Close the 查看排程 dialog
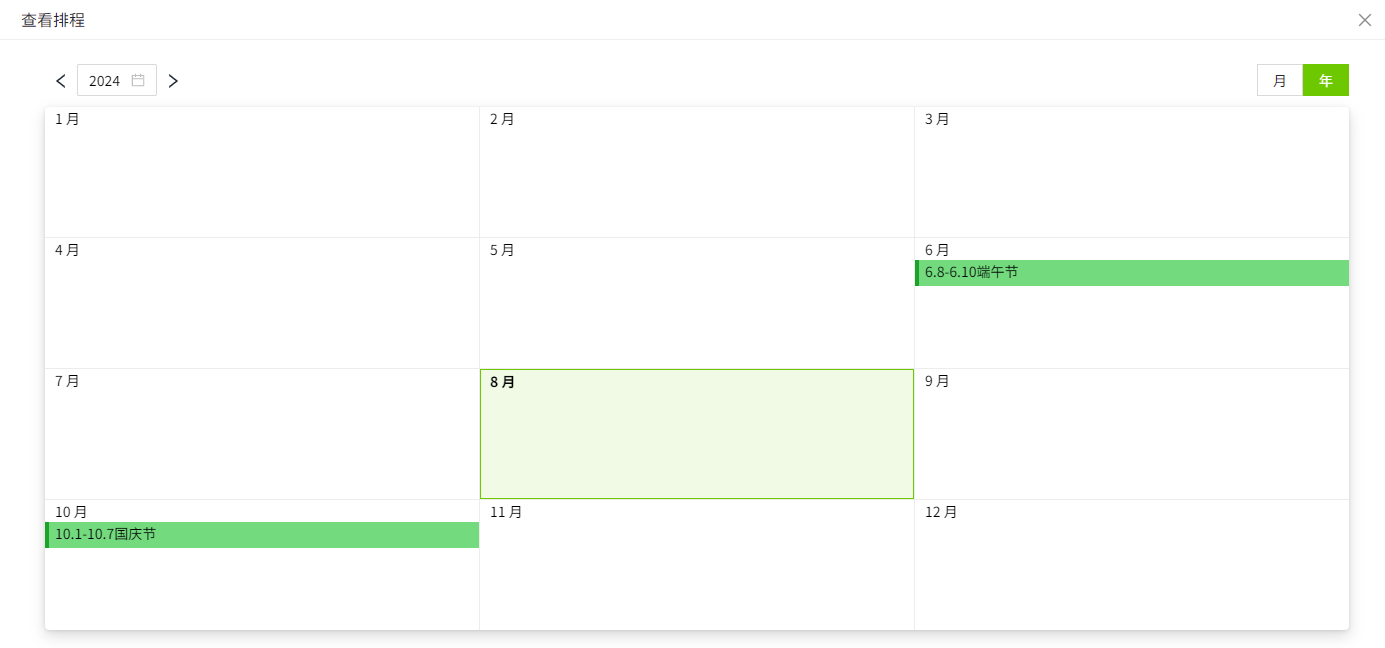The height and width of the screenshot is (648, 1385). click(1364, 20)
